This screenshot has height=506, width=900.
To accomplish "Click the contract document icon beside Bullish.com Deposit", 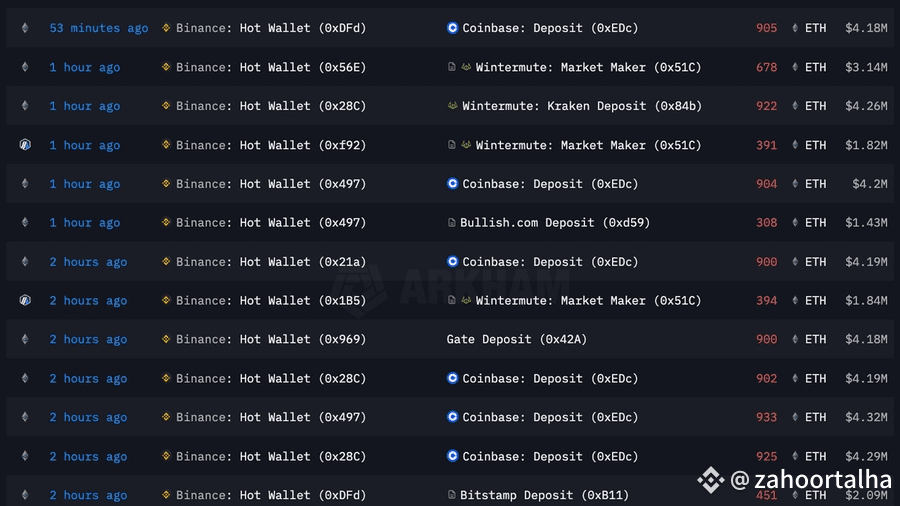I will coord(452,223).
